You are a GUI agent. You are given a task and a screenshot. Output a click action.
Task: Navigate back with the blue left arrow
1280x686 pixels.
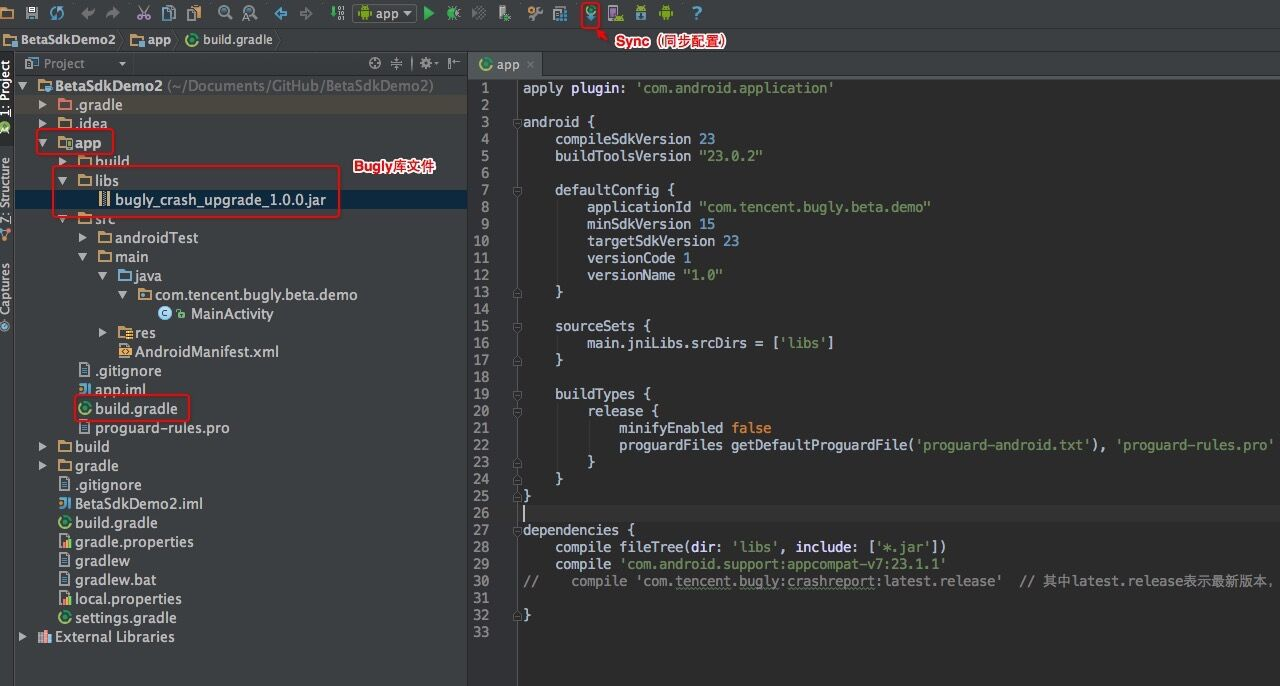281,13
